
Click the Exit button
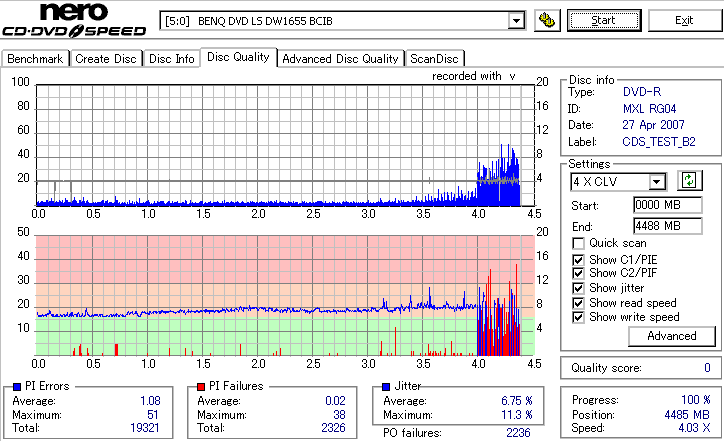[x=684, y=21]
